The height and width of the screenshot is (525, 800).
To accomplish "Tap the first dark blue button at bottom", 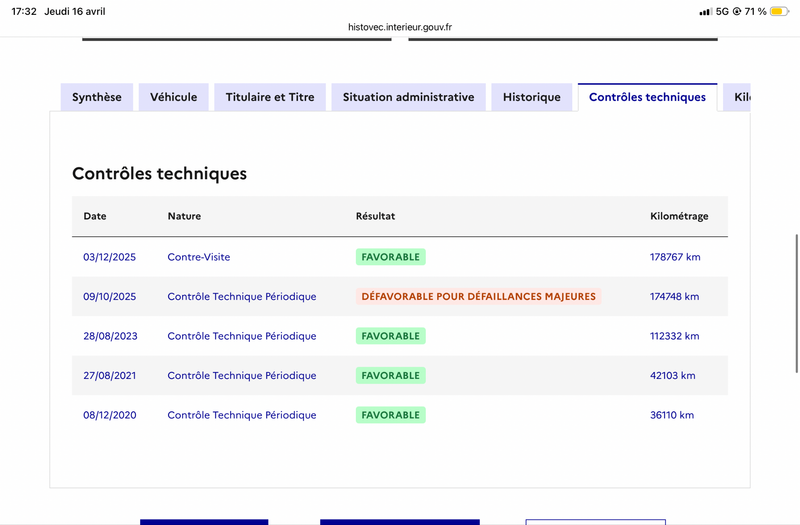I will click(x=204, y=522).
